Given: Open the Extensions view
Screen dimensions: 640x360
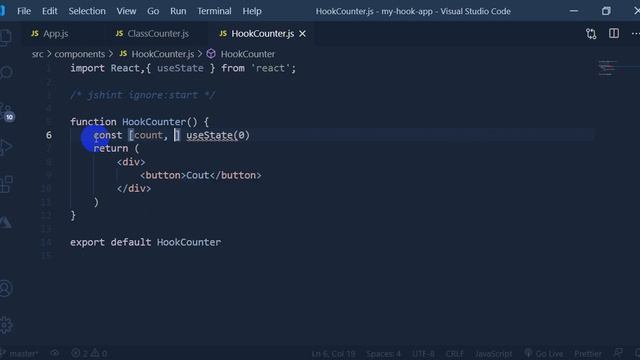Looking at the screenshot, I should (x=6, y=184).
